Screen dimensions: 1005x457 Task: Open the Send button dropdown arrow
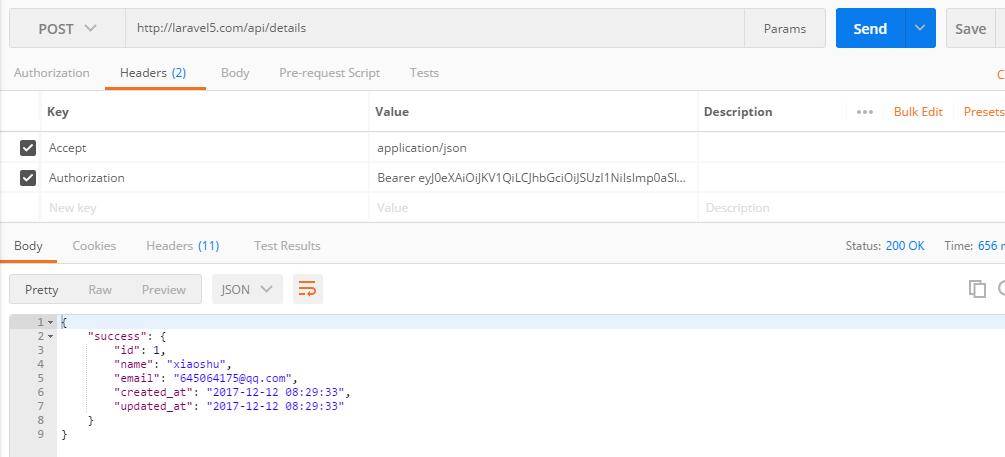(920, 28)
